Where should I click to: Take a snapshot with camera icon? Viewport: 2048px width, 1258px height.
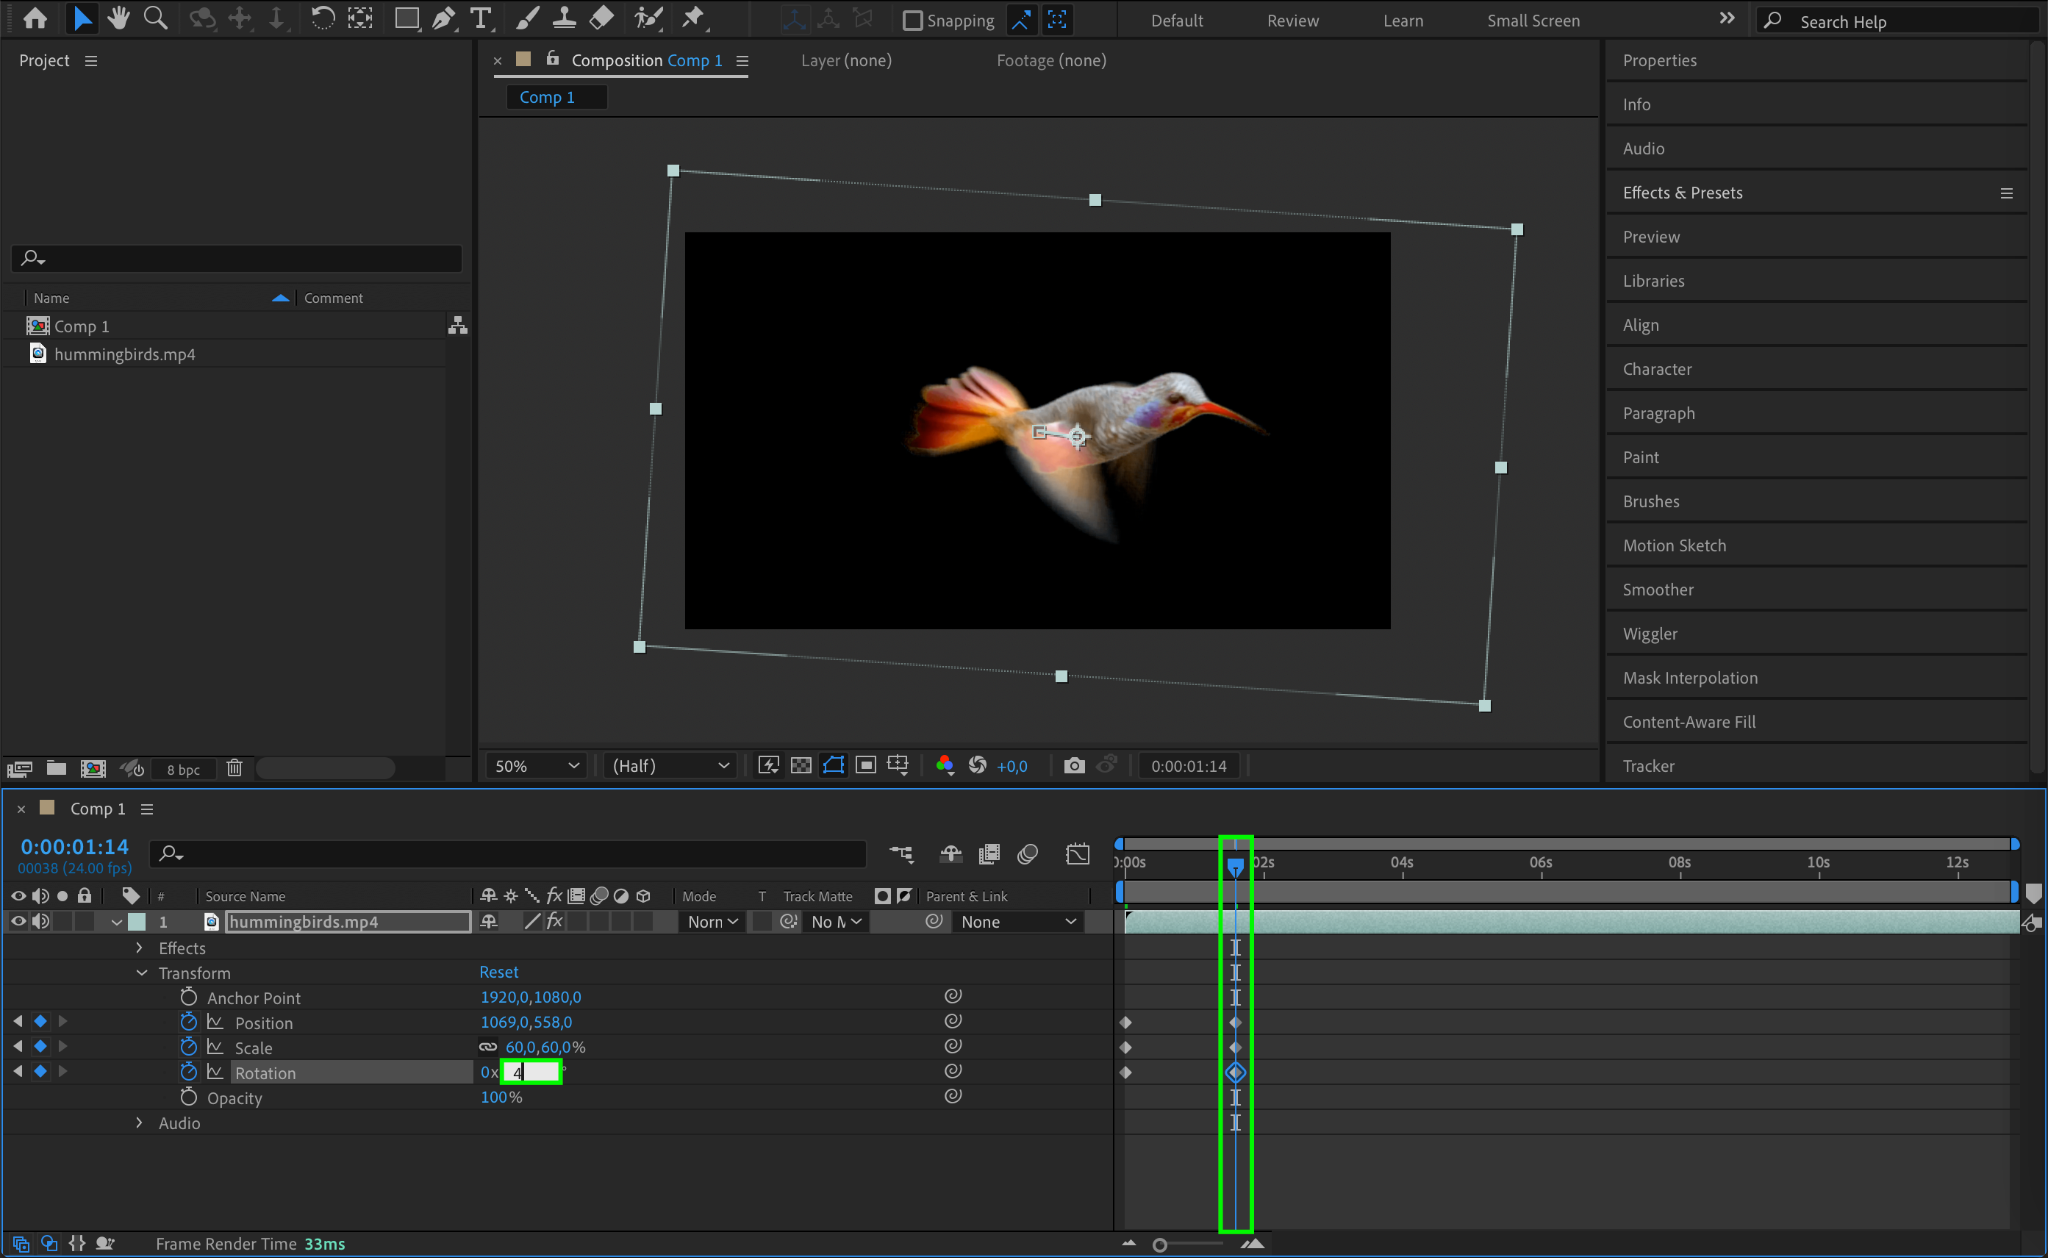(x=1074, y=766)
